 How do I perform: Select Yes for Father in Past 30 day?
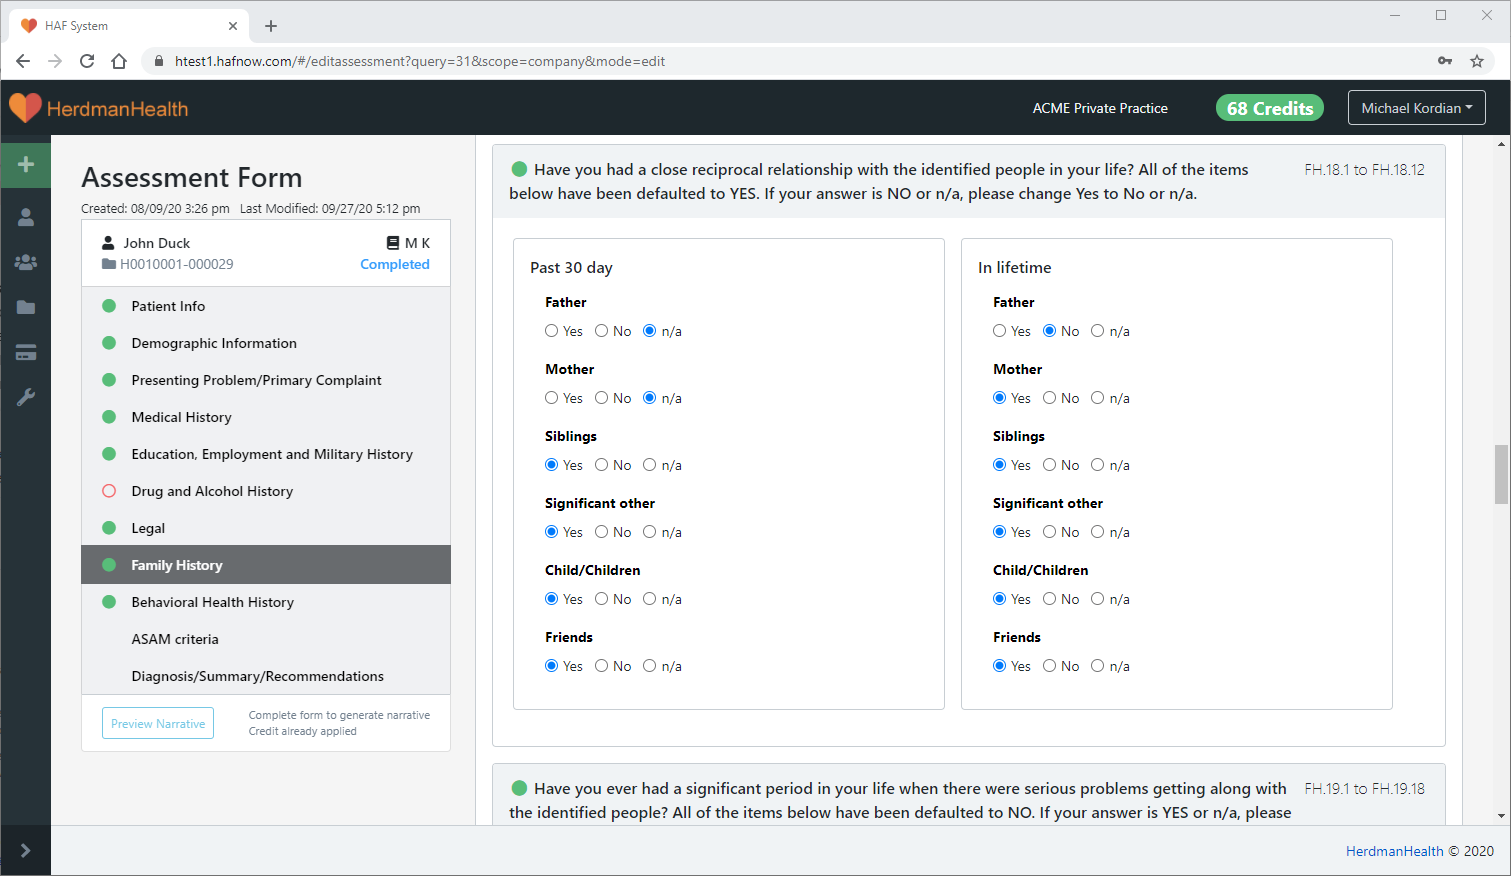click(552, 331)
